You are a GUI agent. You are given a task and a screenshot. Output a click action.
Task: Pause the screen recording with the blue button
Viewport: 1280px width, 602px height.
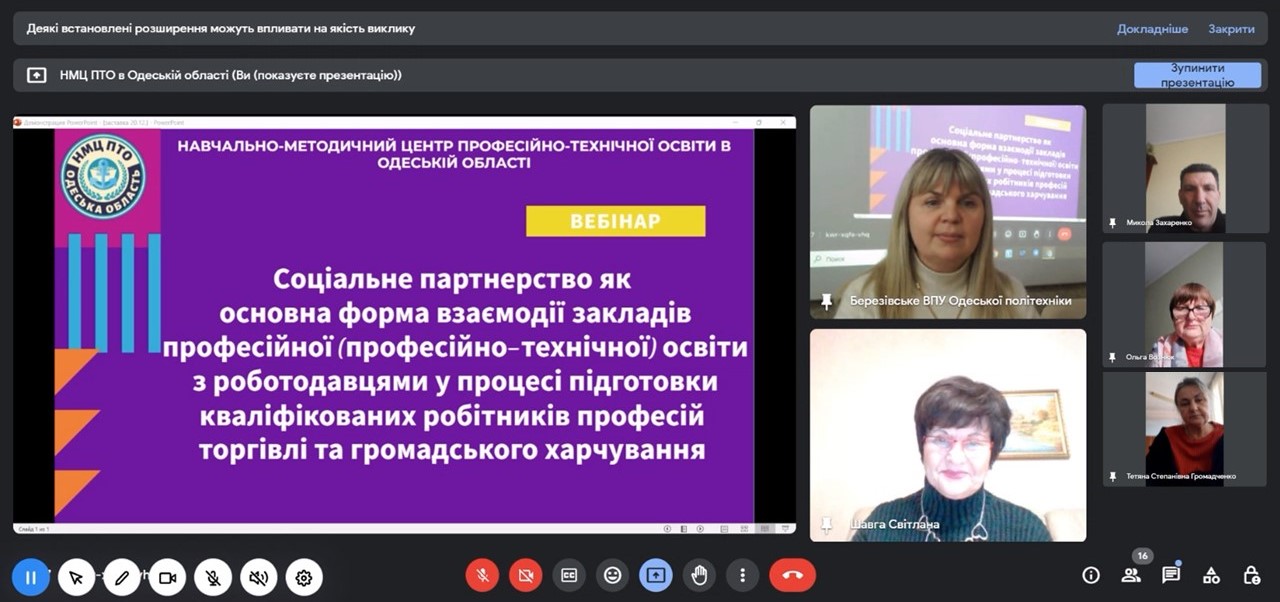[x=30, y=577]
